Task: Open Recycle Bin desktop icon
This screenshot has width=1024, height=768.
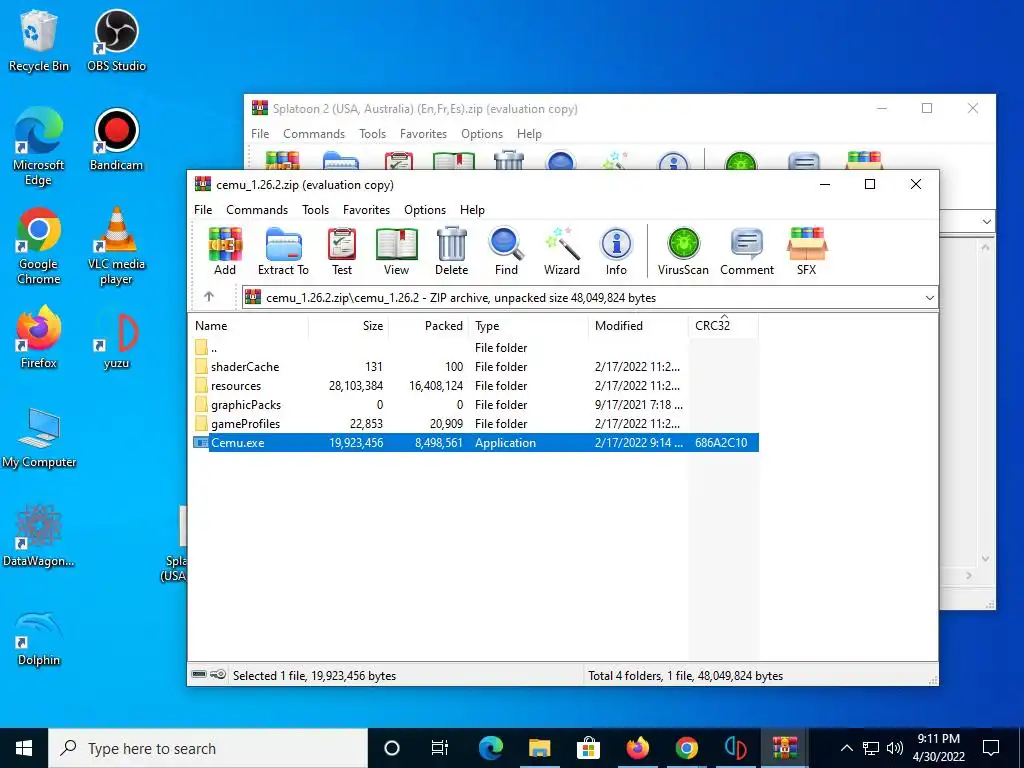Action: [x=39, y=40]
